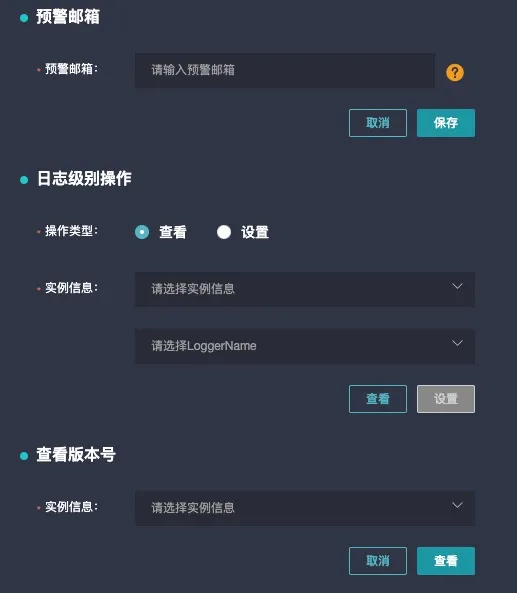
Task: Click the 日志级别操作 section heading
Action: 84,179
